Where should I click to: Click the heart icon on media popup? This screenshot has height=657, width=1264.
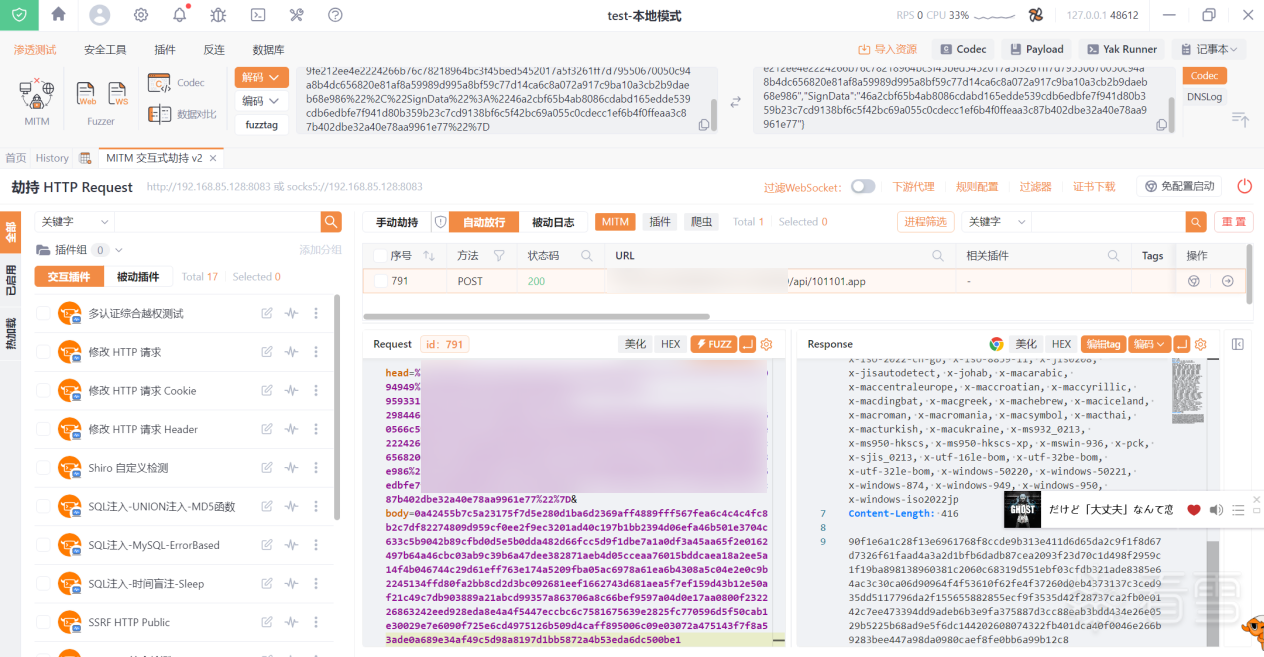pyautogui.click(x=1193, y=510)
